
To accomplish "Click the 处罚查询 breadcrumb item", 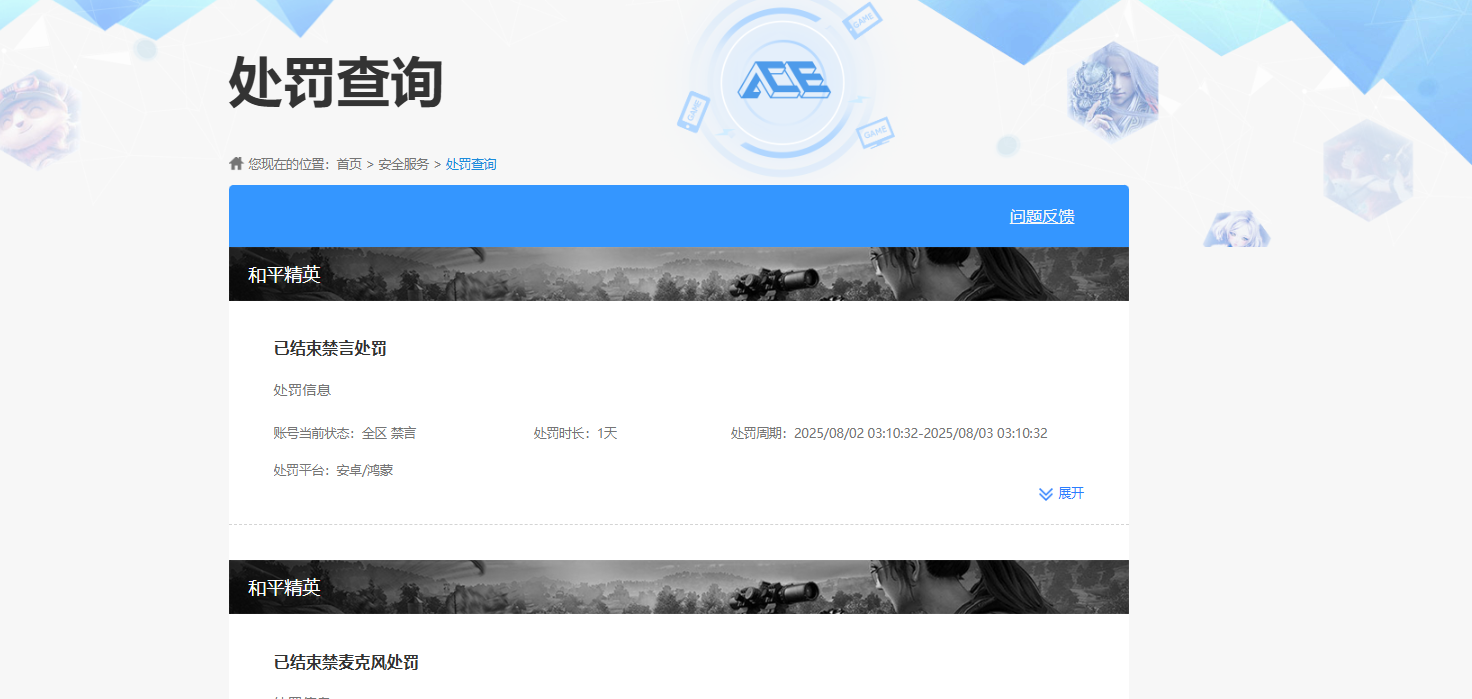I will point(471,164).
